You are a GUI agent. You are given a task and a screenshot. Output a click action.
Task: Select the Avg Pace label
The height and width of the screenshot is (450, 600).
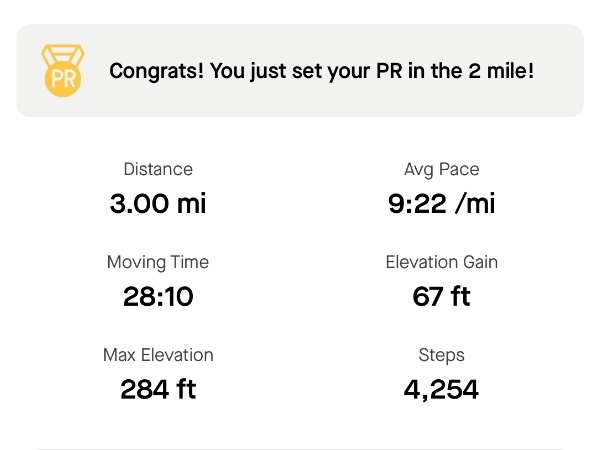coord(442,170)
